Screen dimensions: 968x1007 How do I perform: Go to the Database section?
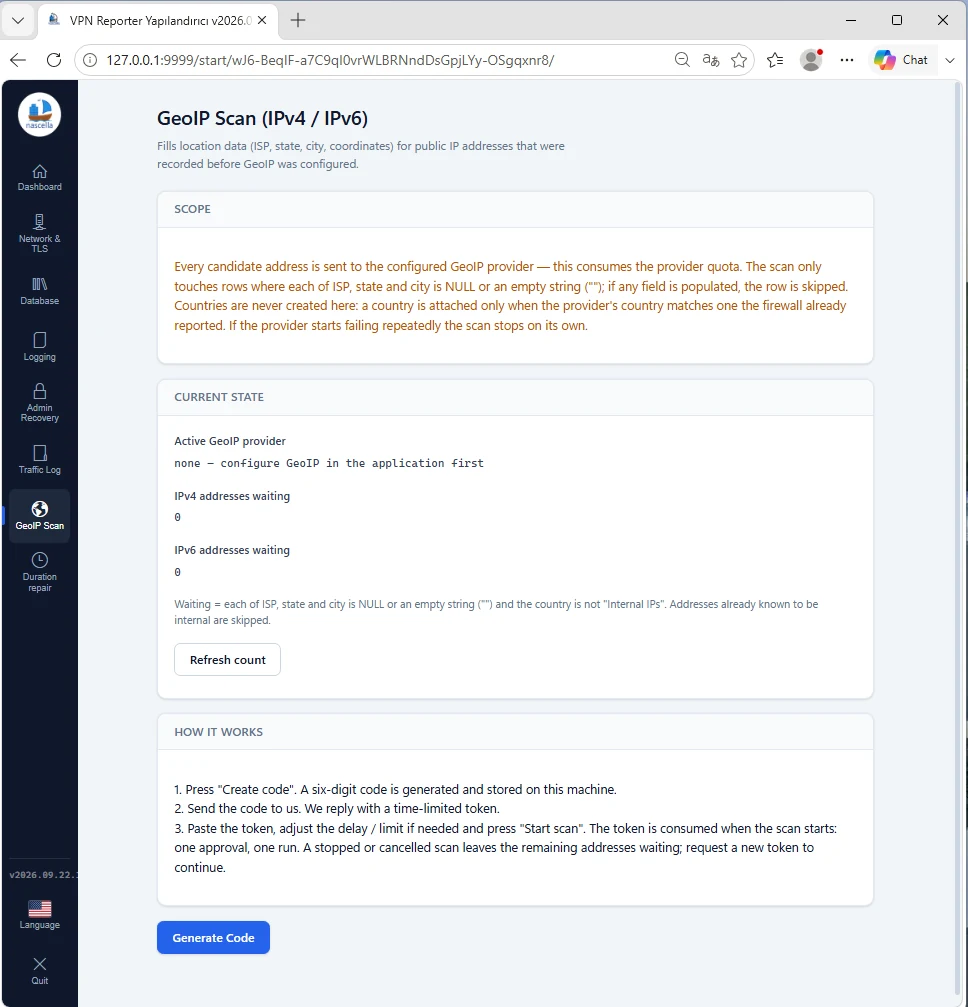[x=39, y=291]
